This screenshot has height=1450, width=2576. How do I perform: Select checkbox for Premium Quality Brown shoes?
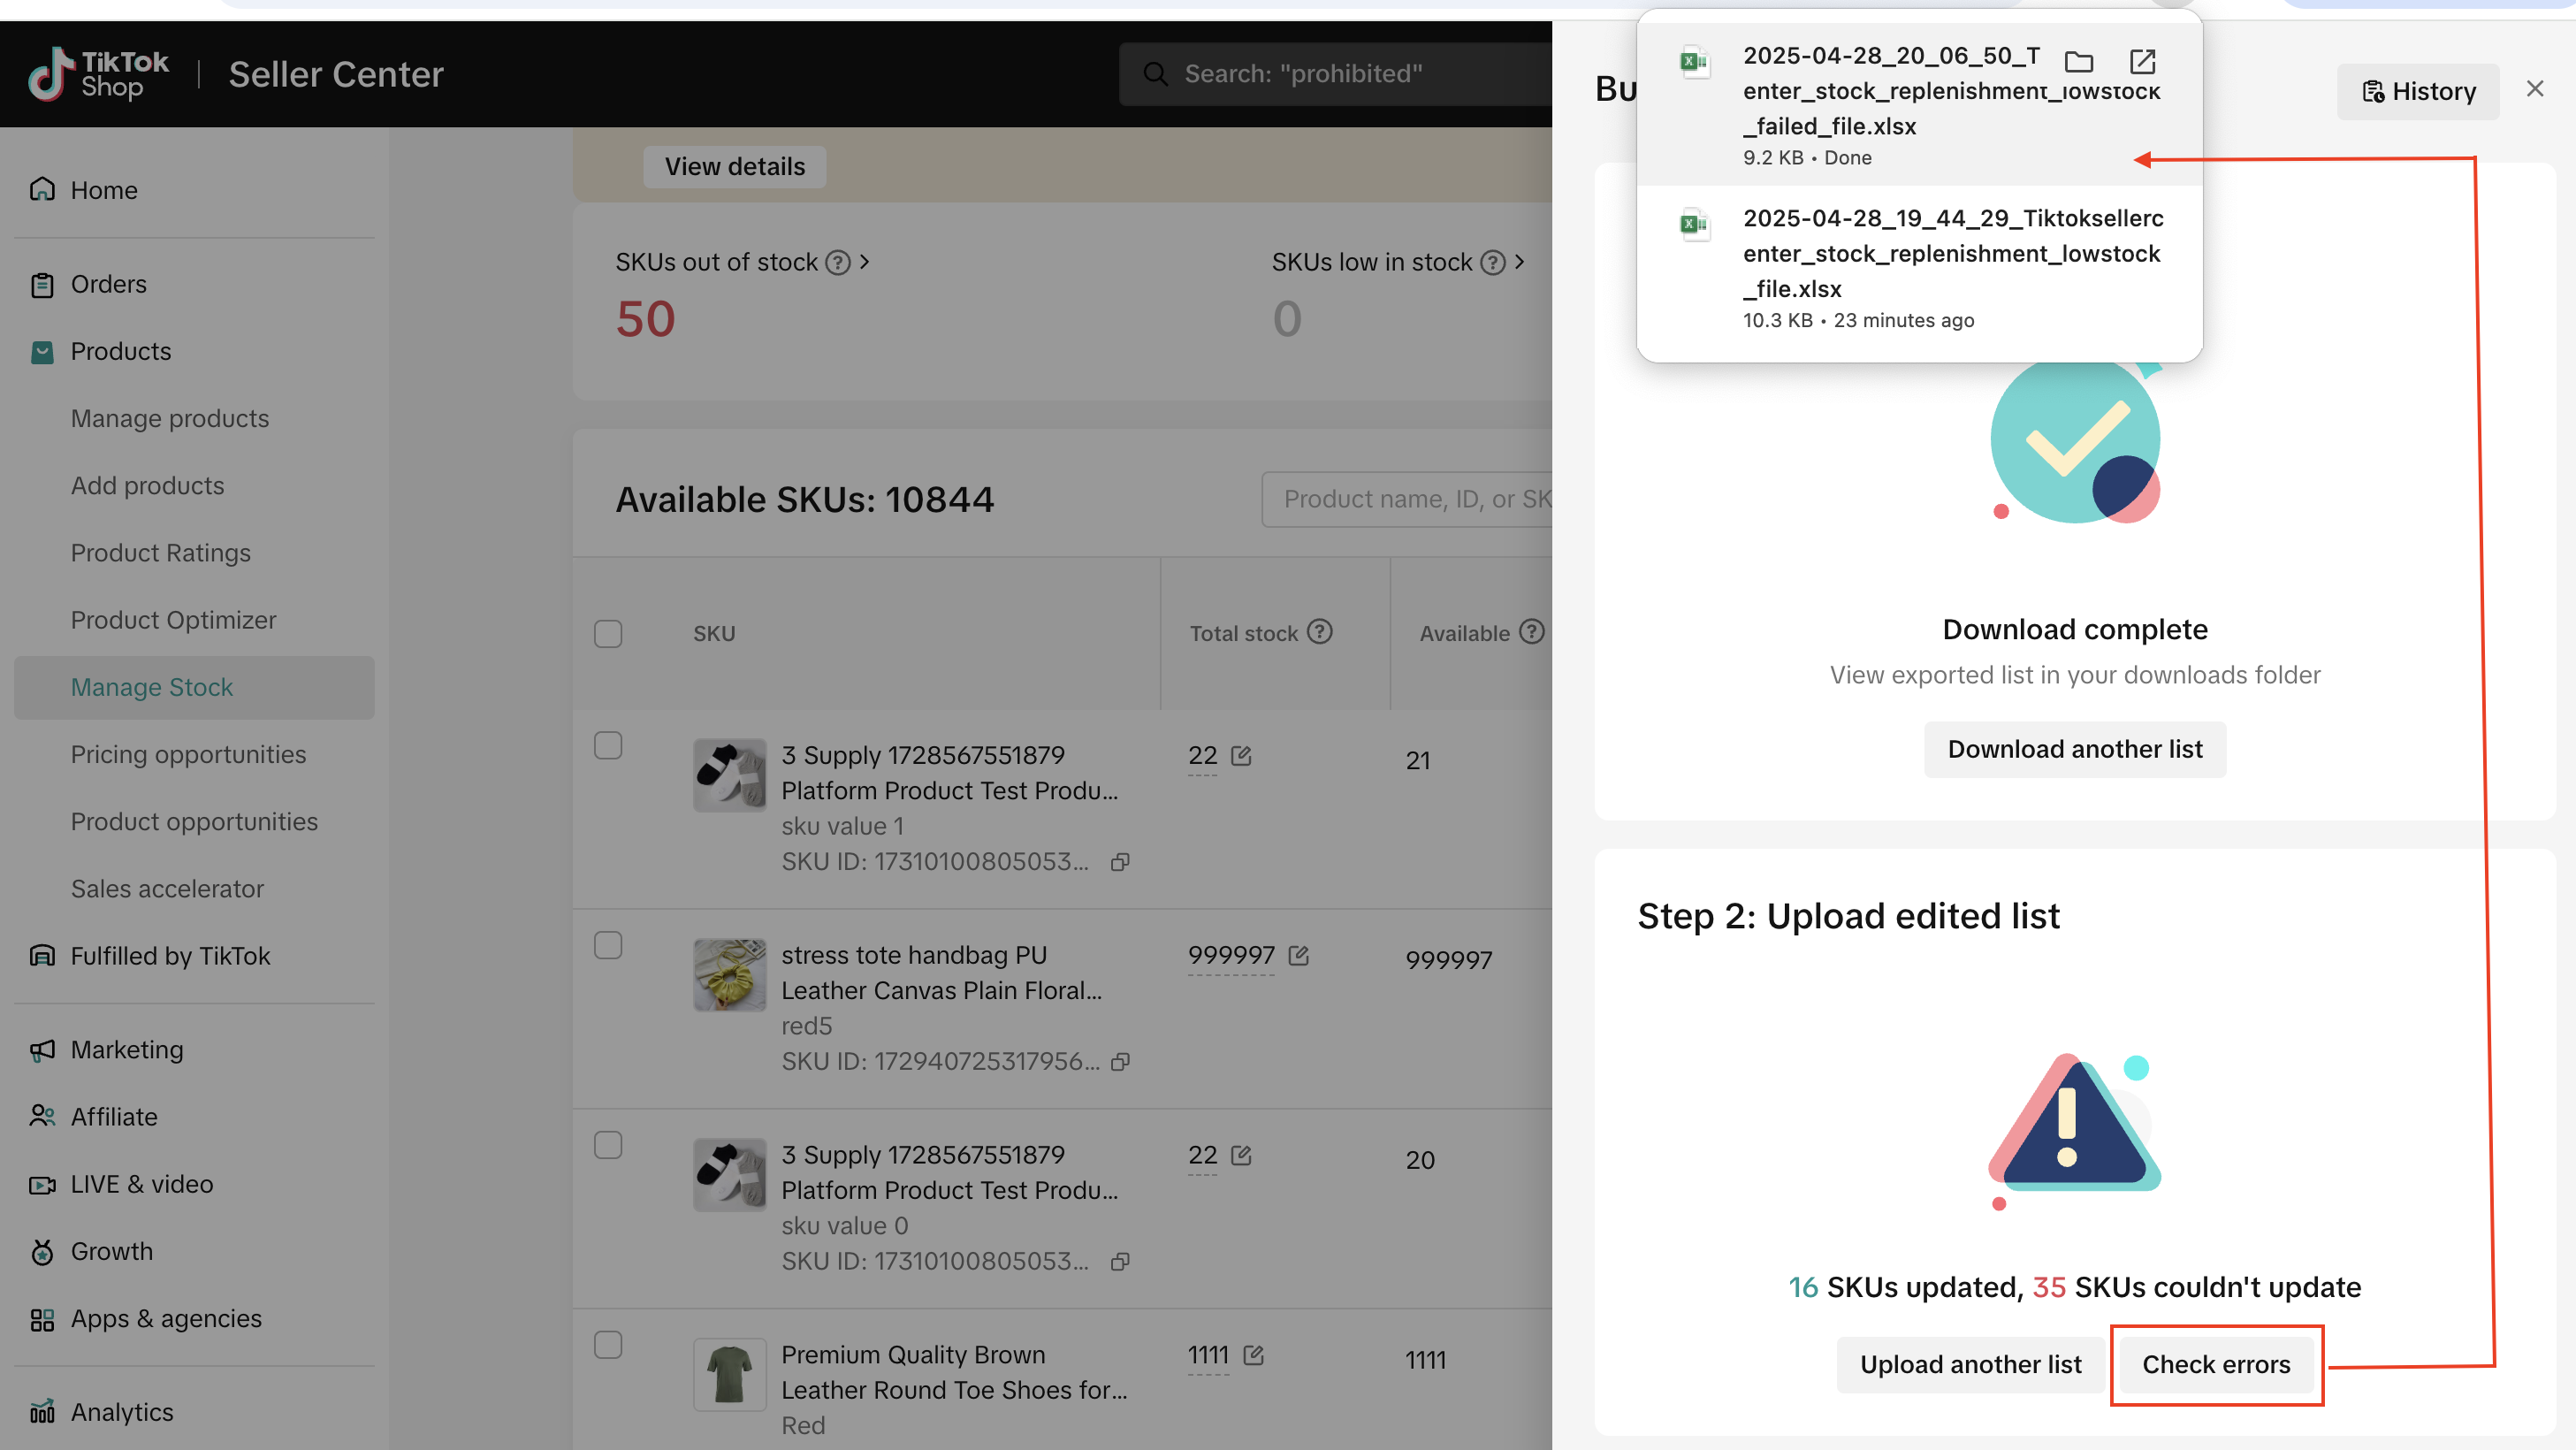tap(608, 1345)
